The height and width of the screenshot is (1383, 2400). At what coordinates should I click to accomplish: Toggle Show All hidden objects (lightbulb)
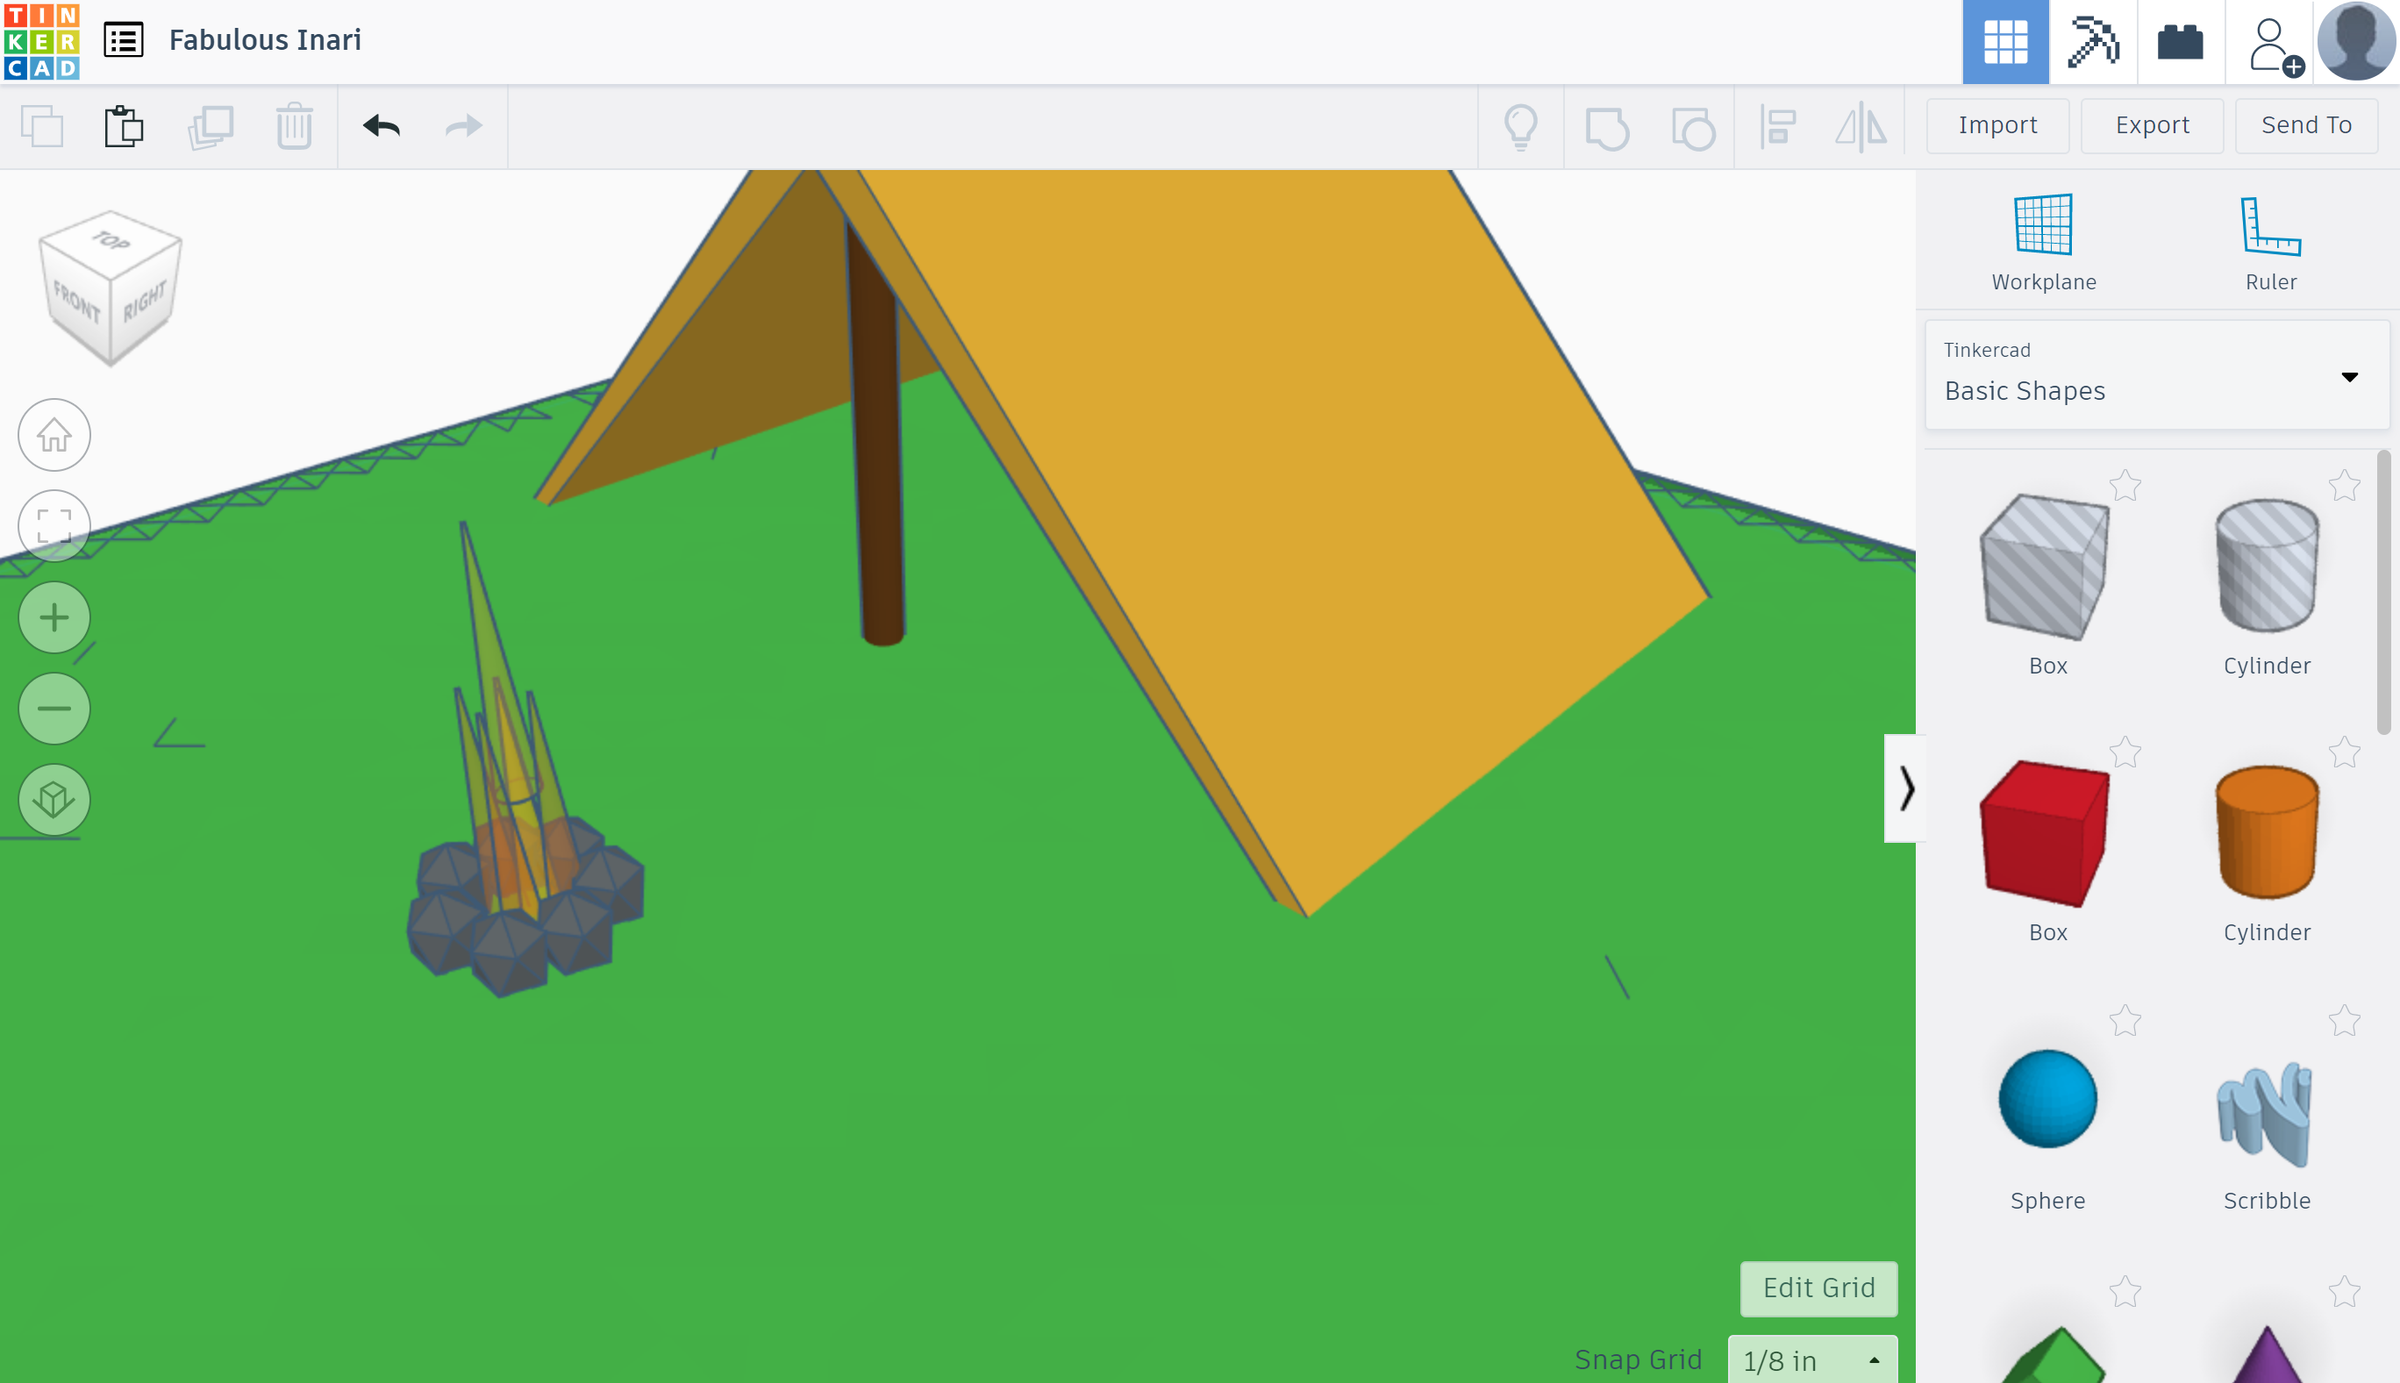(x=1522, y=126)
